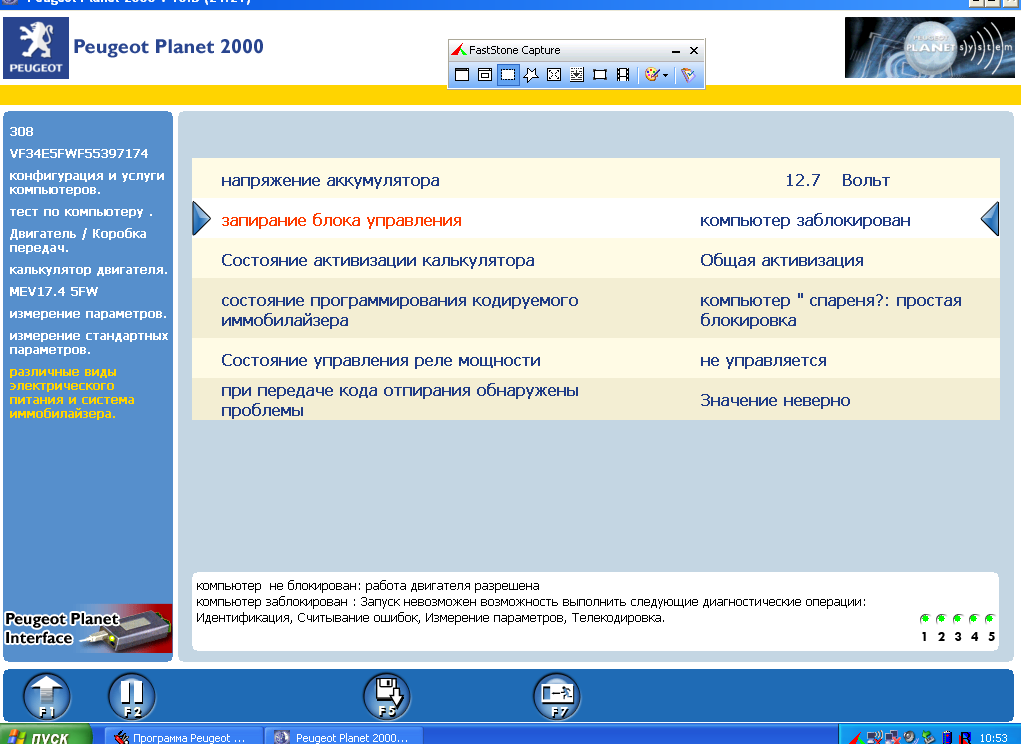Click the safely remove hardware tray icon
Screen dimensions: 1021x744
[929, 737]
